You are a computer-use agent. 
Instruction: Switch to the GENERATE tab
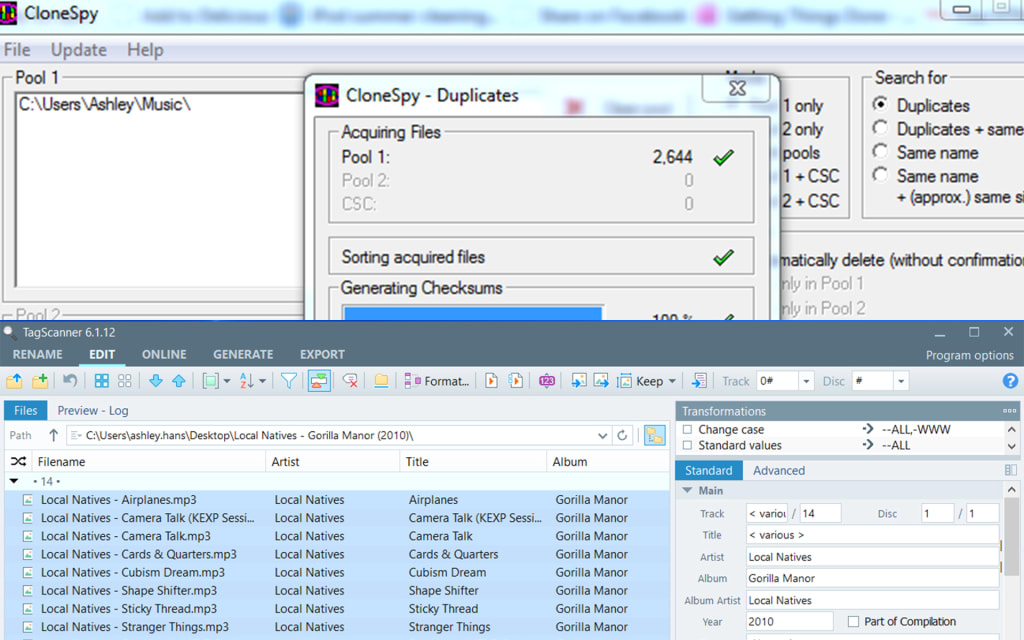243,355
